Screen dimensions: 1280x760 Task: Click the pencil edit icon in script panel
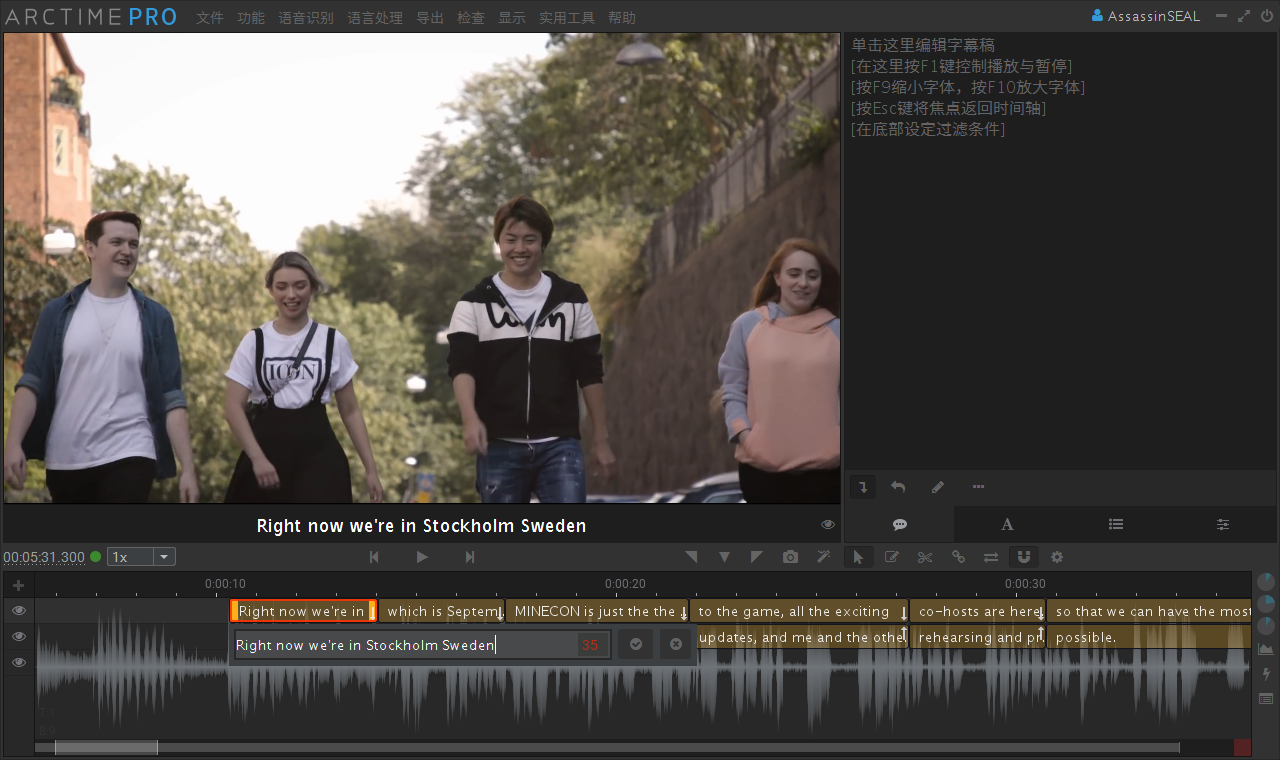(937, 487)
